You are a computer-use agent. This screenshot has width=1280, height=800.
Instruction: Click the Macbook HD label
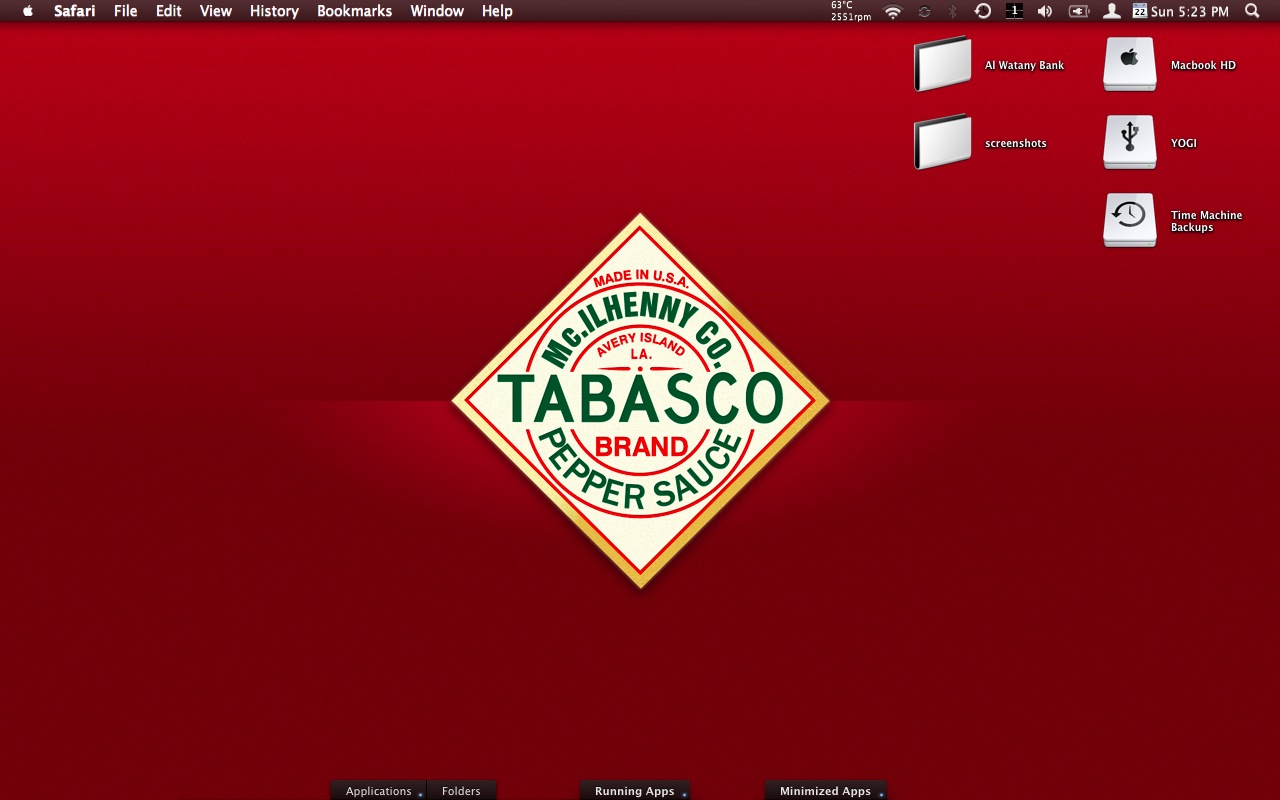coord(1203,65)
